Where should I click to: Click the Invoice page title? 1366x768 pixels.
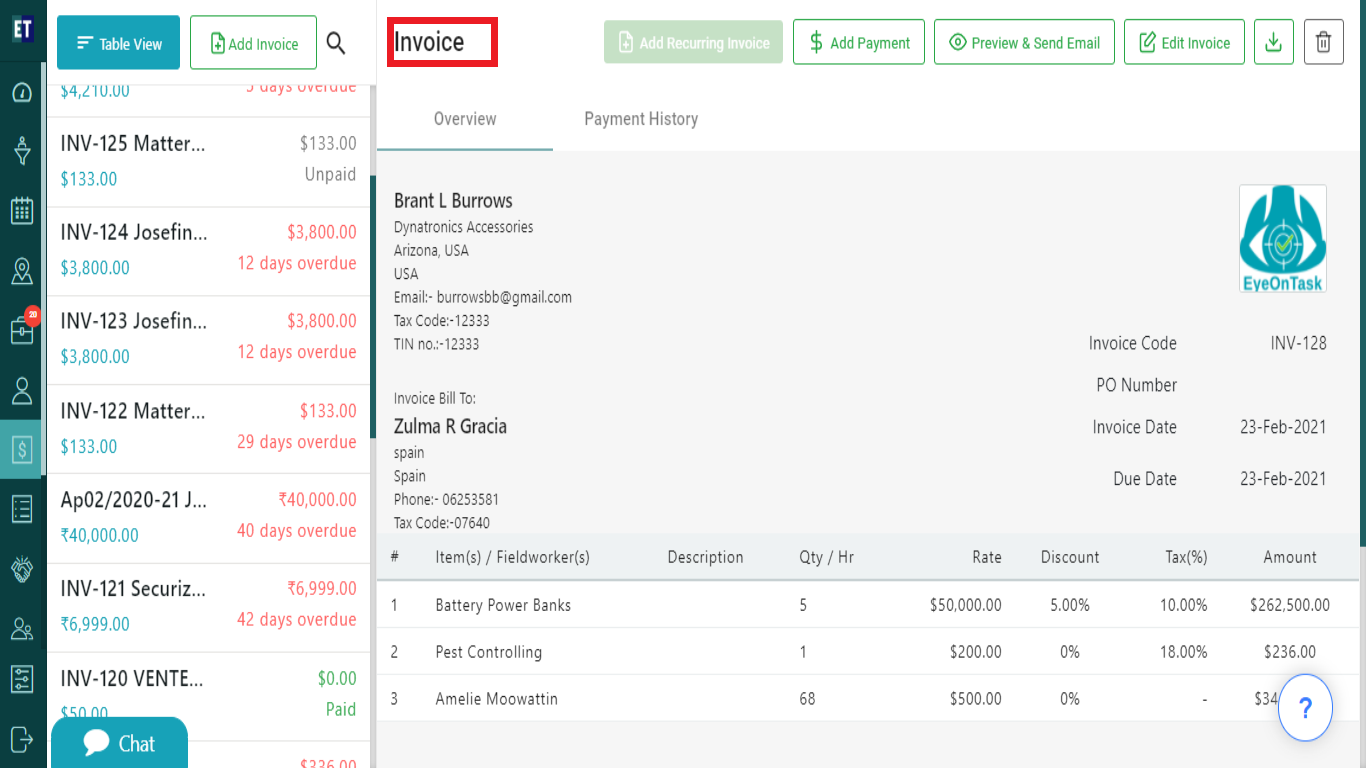point(429,42)
